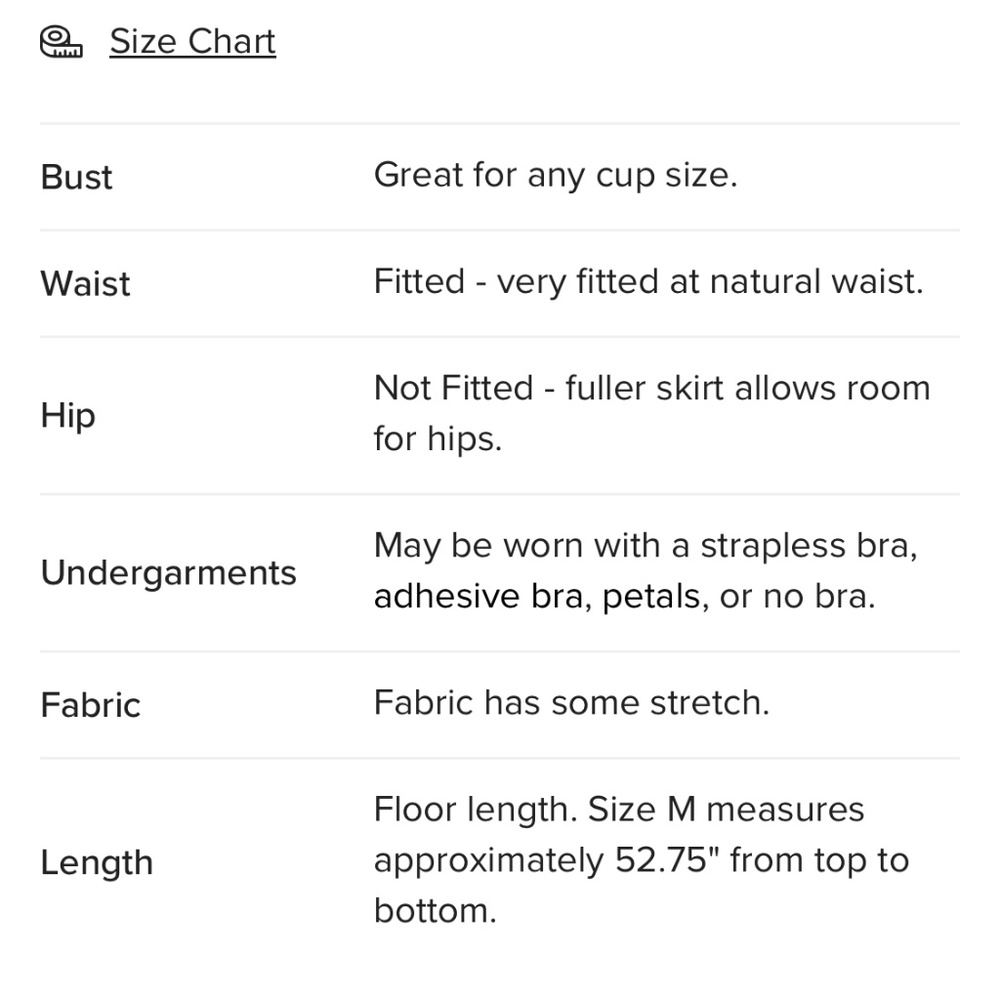Select the 'adhesive bra, petals, or no bra' line
The image size is (1000, 1000).
624,597
